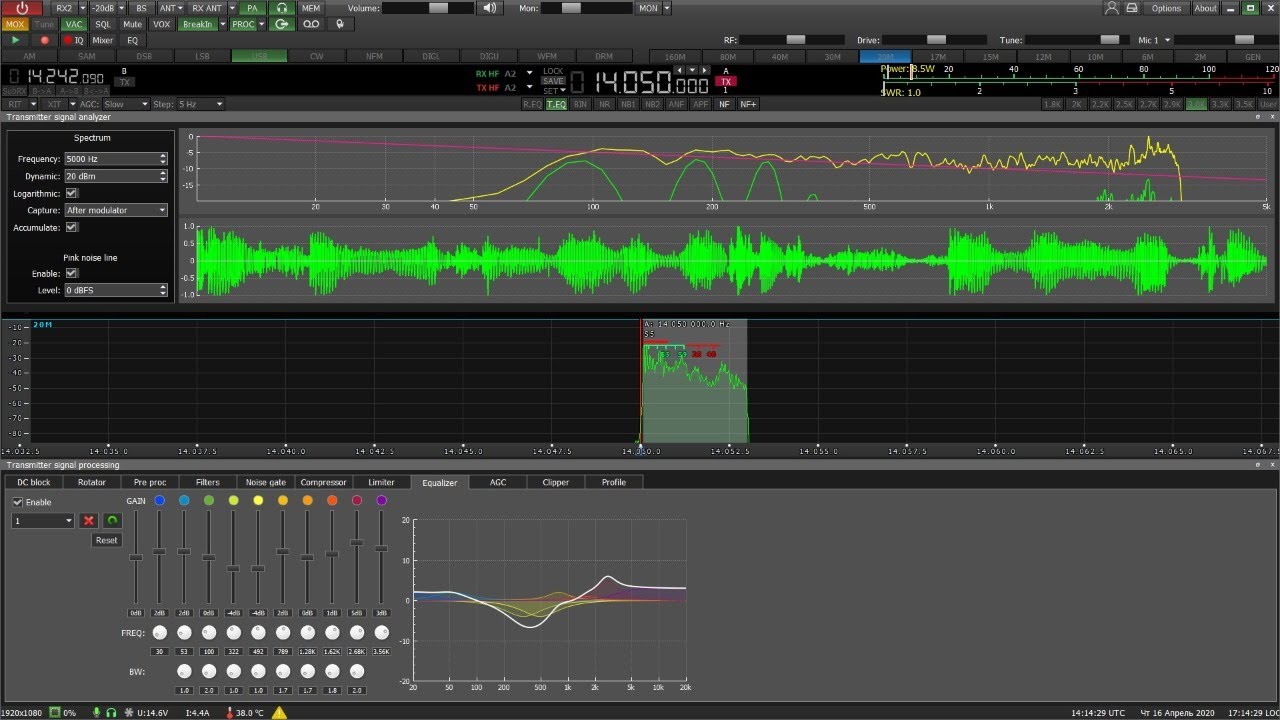Click the About button
1280x720 pixels.
coord(1206,8)
